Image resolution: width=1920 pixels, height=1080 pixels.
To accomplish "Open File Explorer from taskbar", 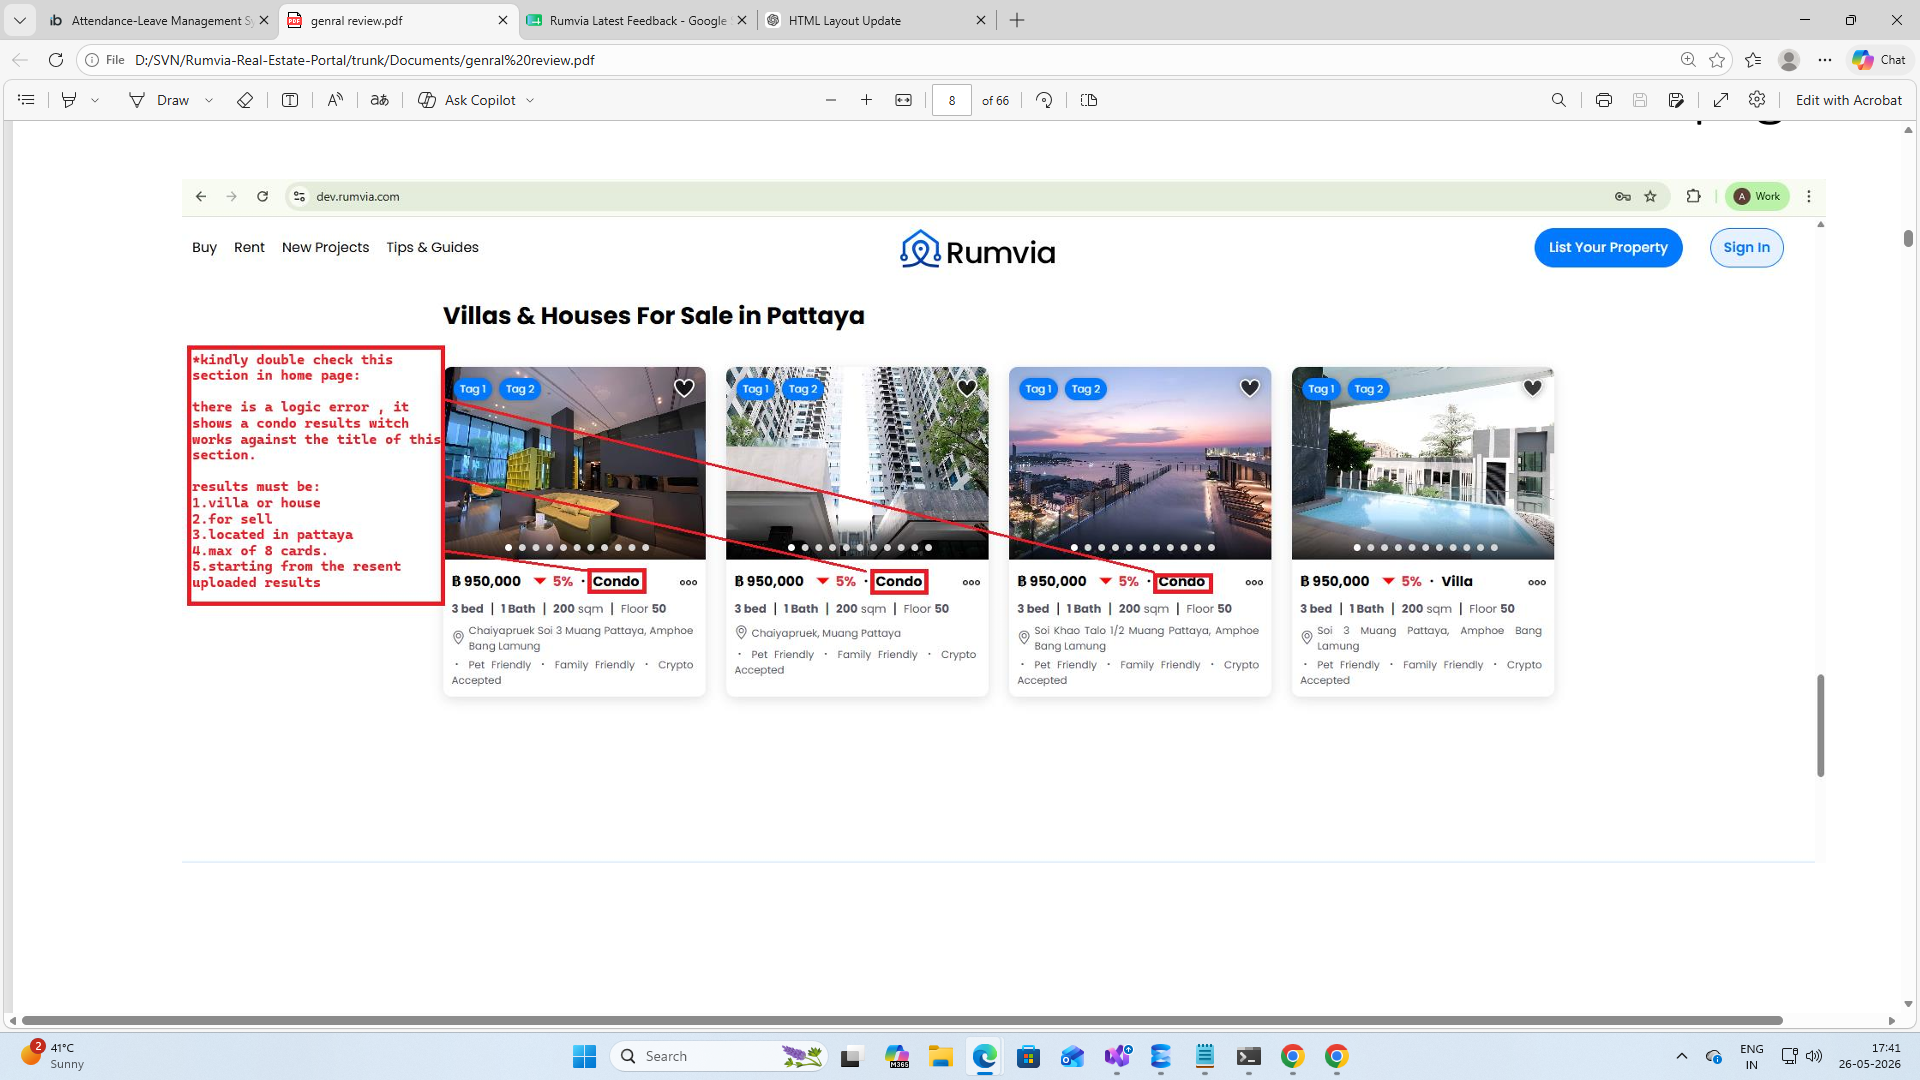I will point(940,1056).
